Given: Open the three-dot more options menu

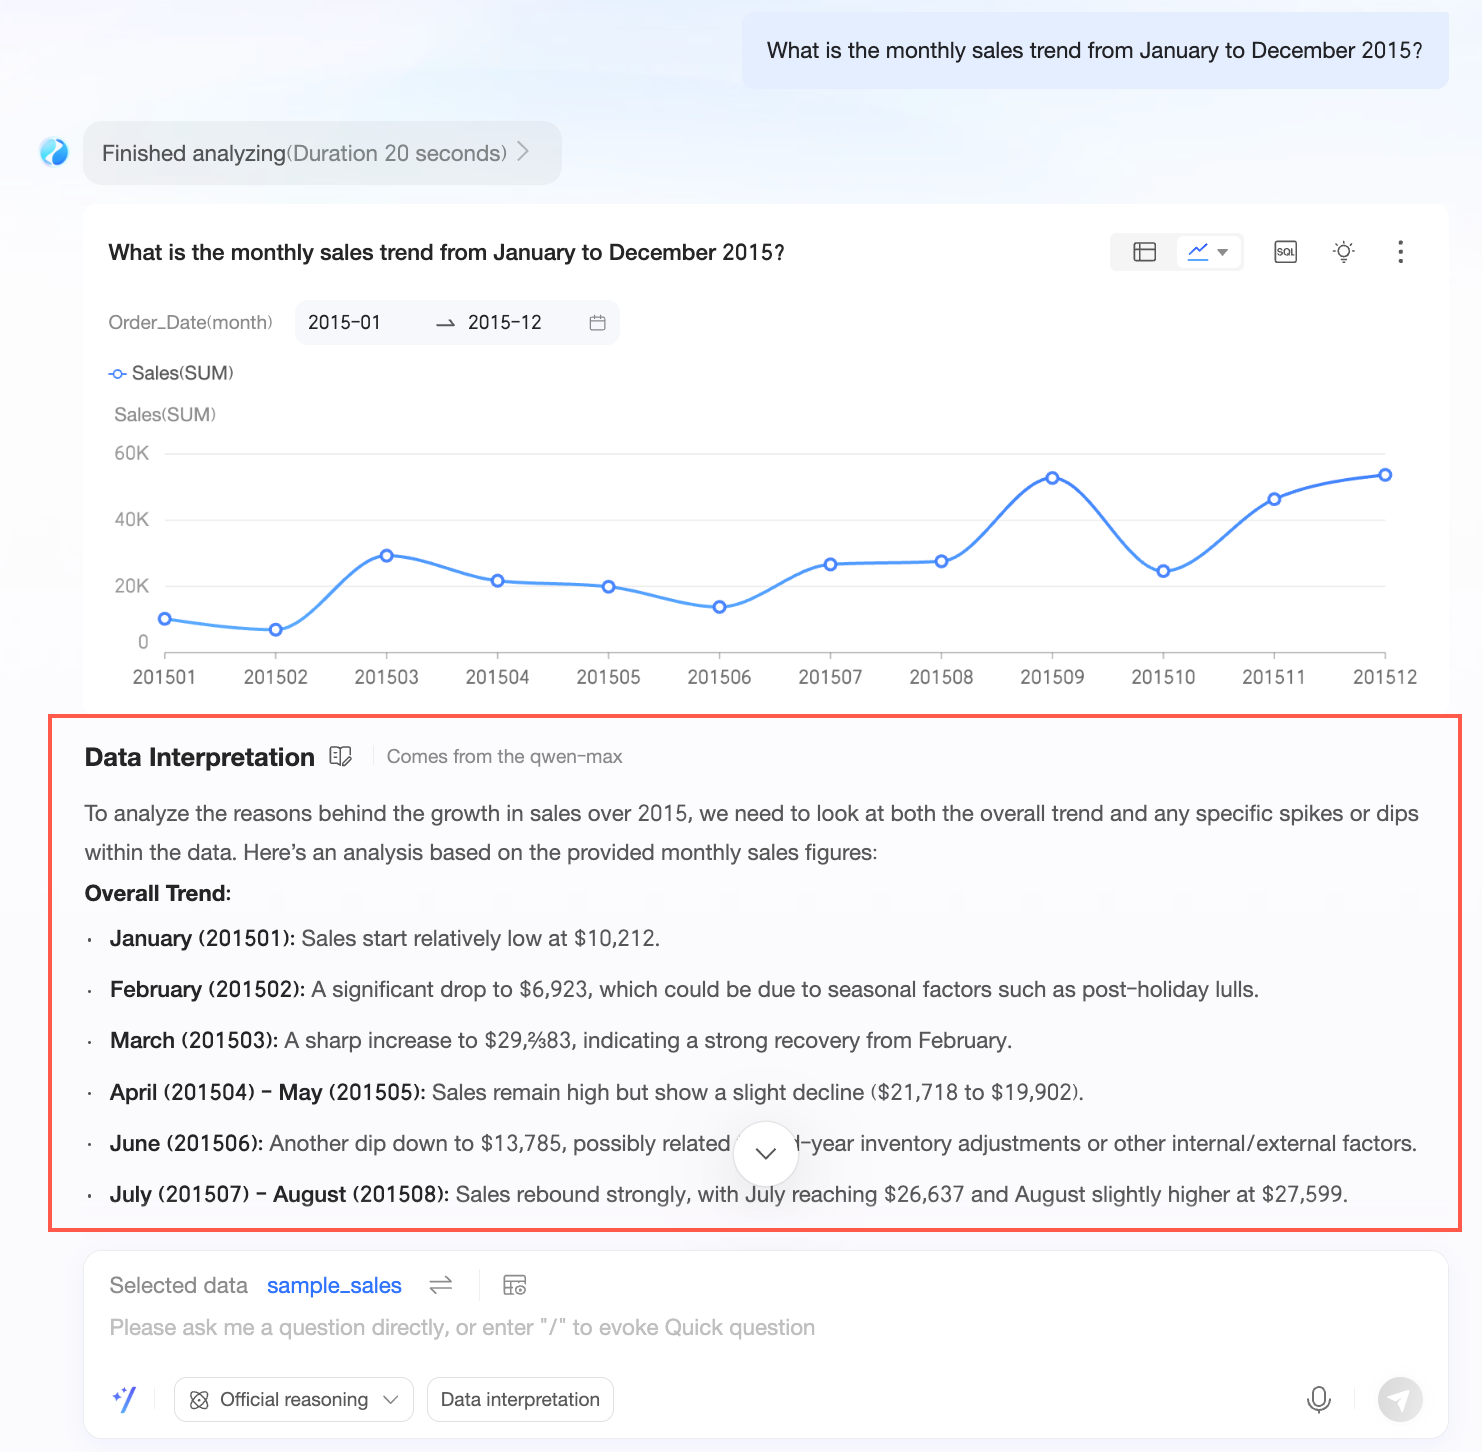Looking at the screenshot, I should tap(1400, 252).
